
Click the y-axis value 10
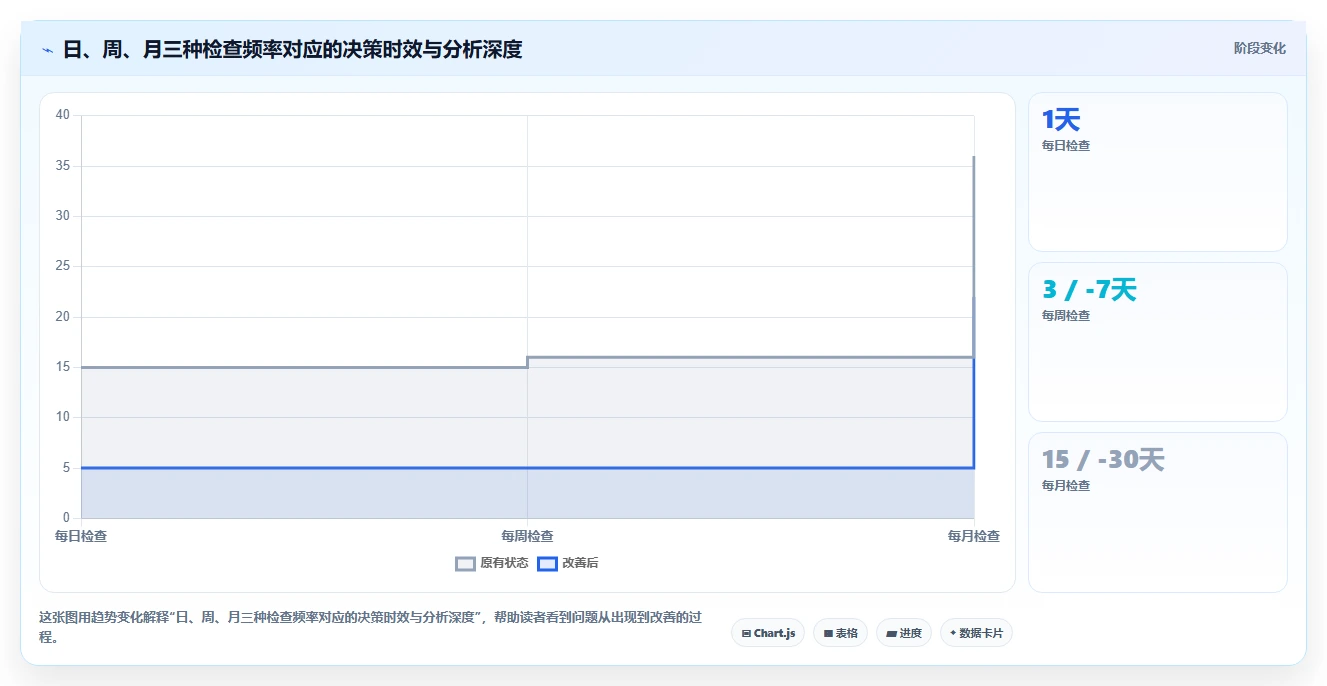click(63, 417)
